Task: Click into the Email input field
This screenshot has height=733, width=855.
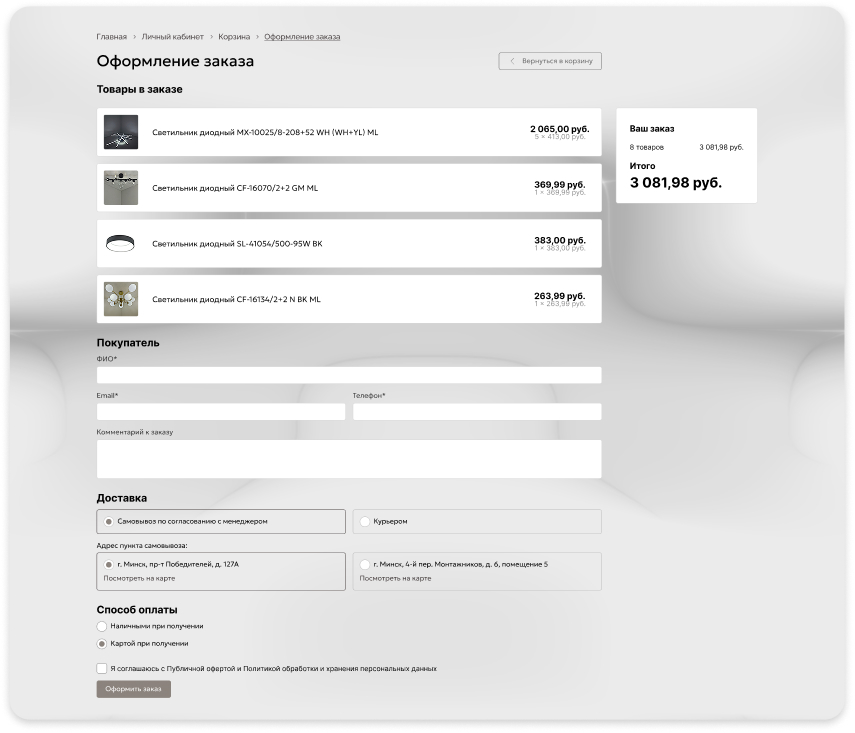Action: pyautogui.click(x=220, y=412)
